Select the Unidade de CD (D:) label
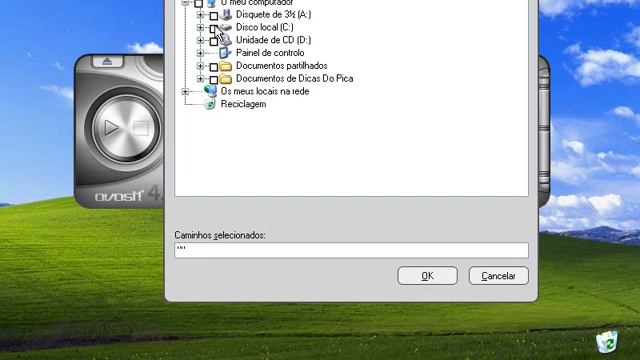The width and height of the screenshot is (640, 360). [273, 40]
